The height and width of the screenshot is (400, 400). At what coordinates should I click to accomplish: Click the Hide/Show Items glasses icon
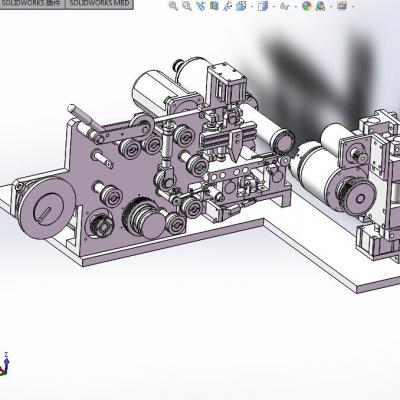pos(284,6)
